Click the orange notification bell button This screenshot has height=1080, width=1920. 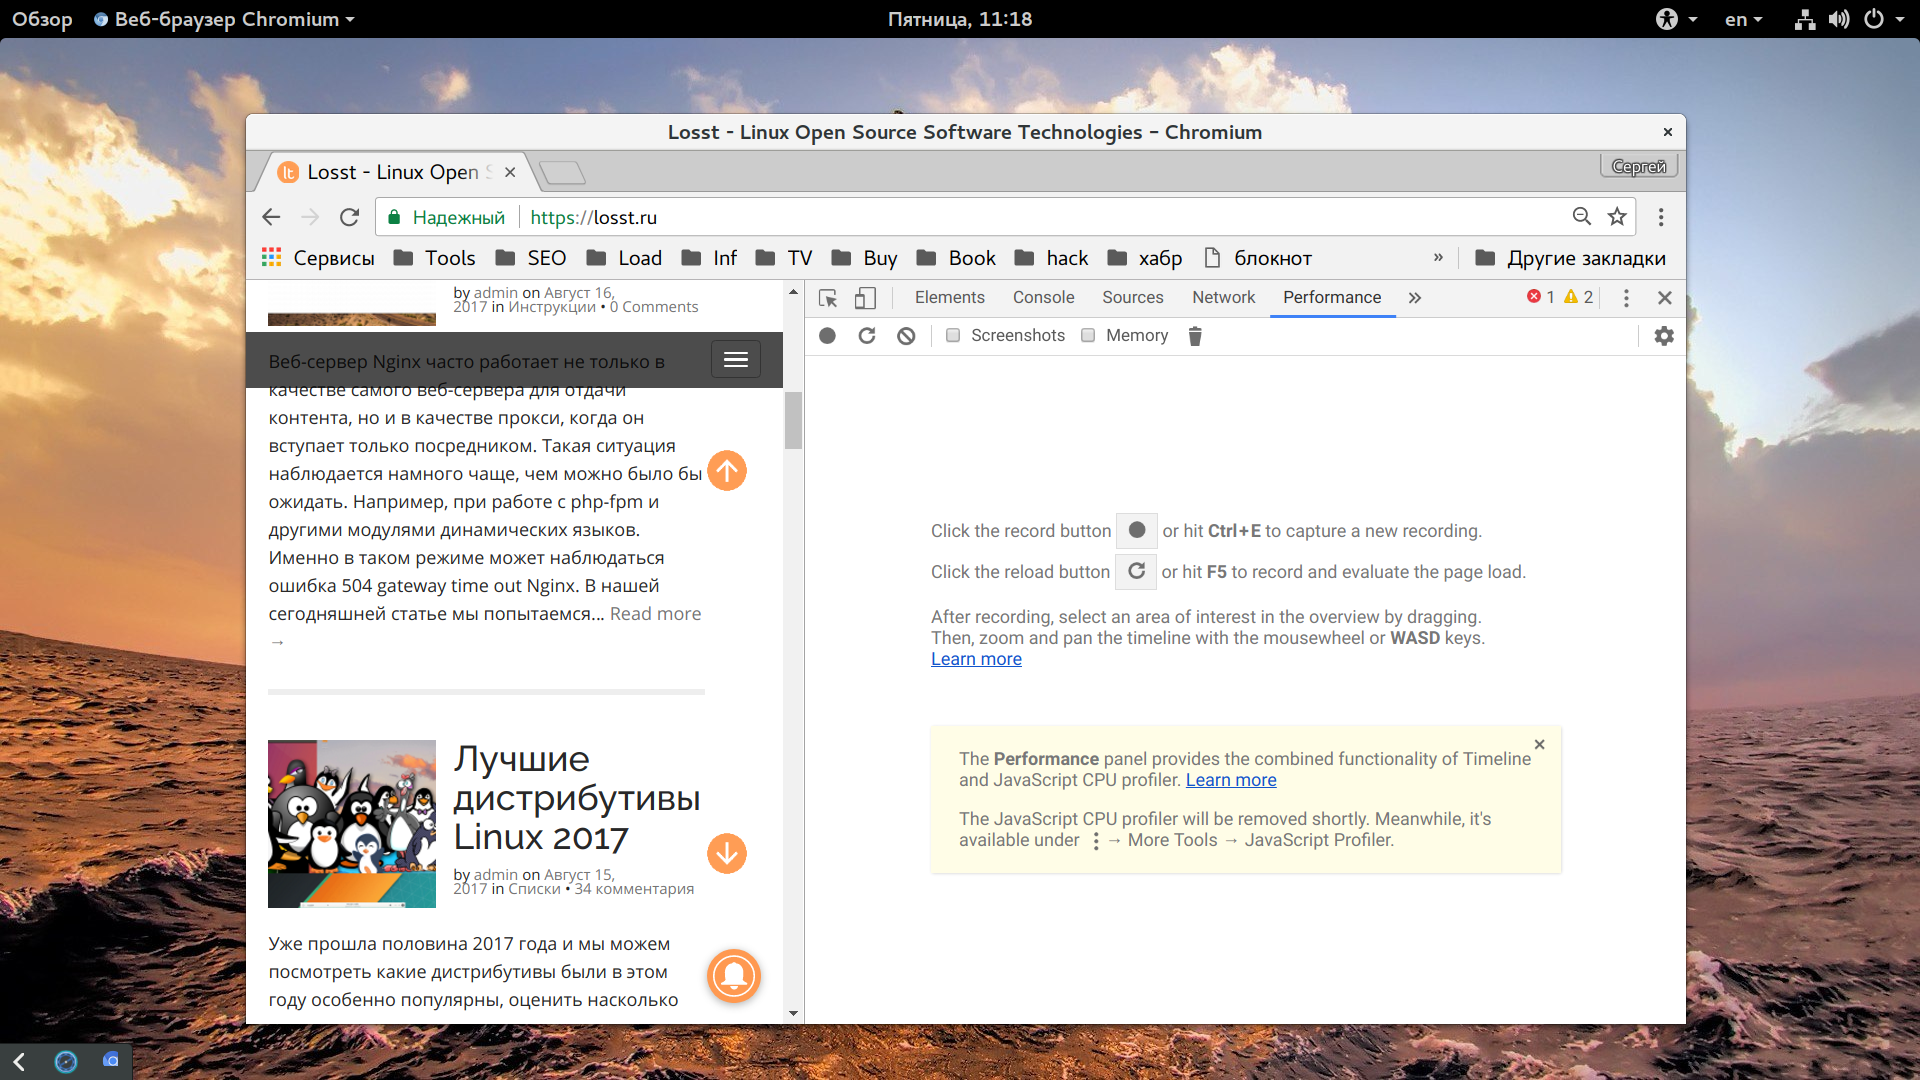(x=734, y=976)
